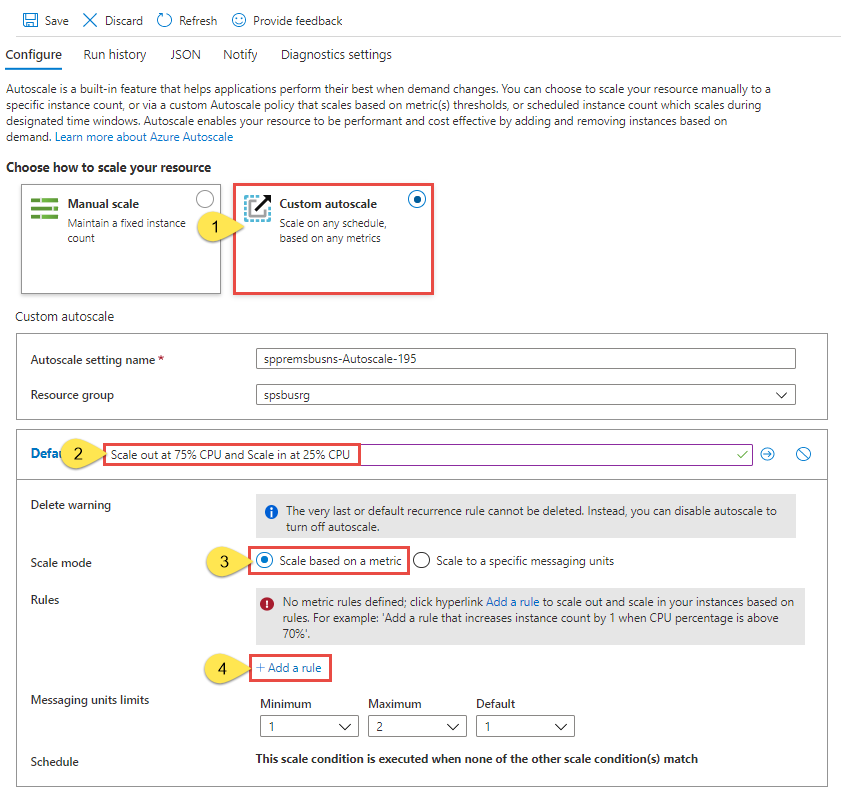This screenshot has height=800, width=841.
Task: Open the Resource group dropdown
Action: click(526, 395)
